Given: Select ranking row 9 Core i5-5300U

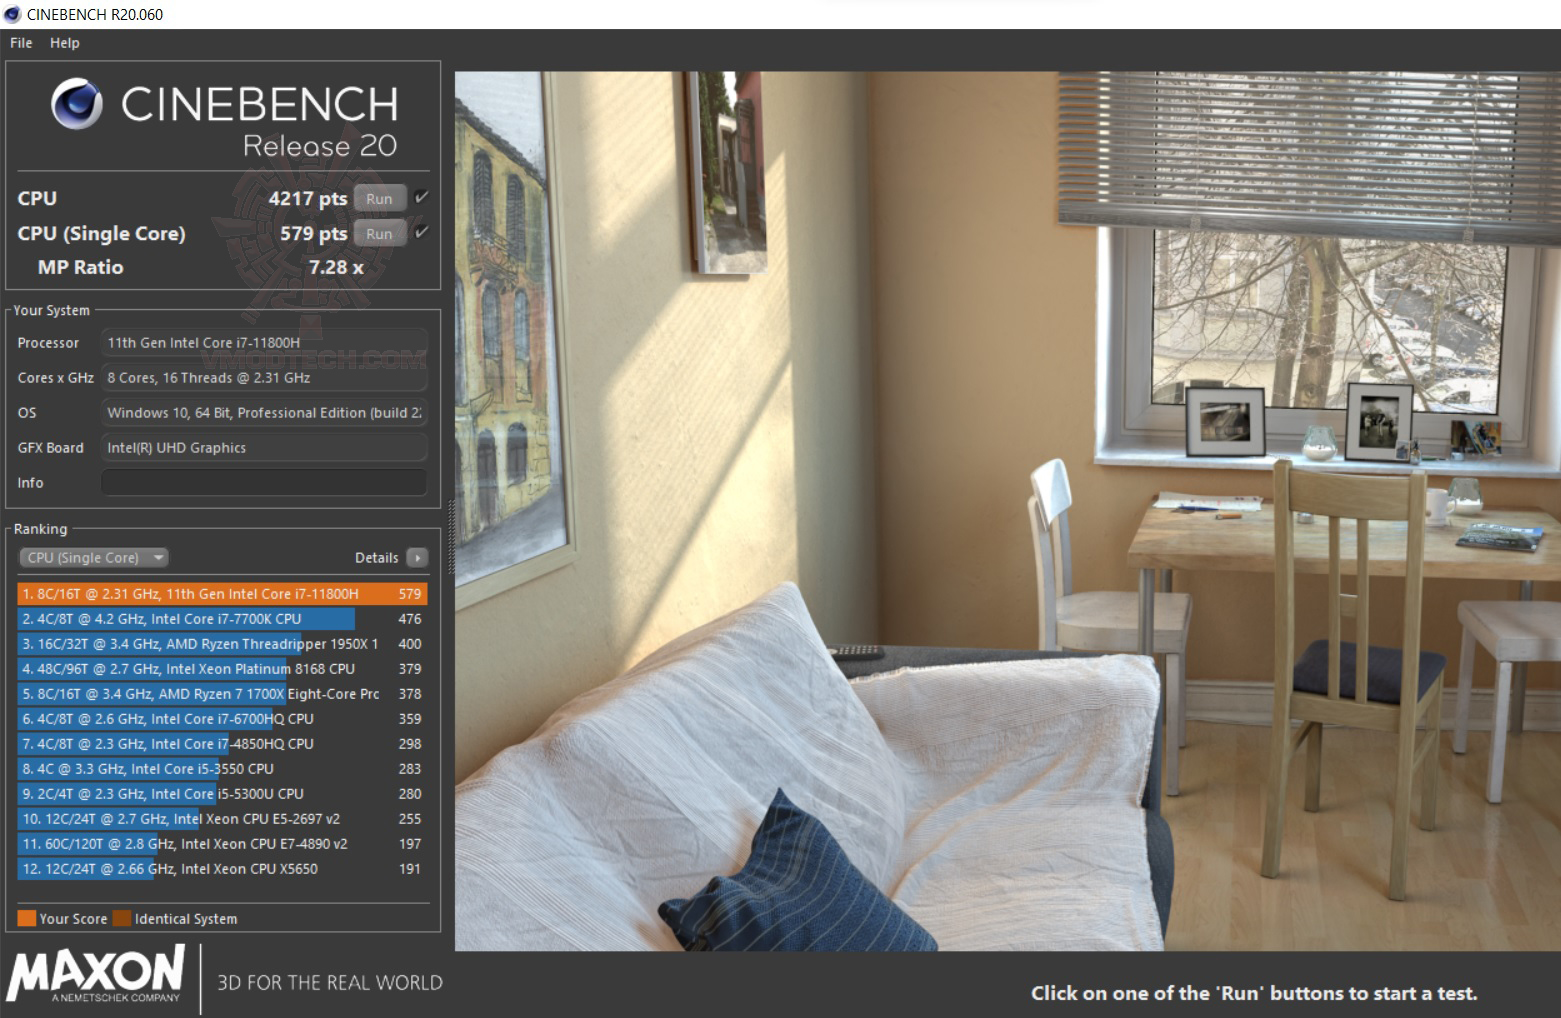Looking at the screenshot, I should (x=222, y=794).
